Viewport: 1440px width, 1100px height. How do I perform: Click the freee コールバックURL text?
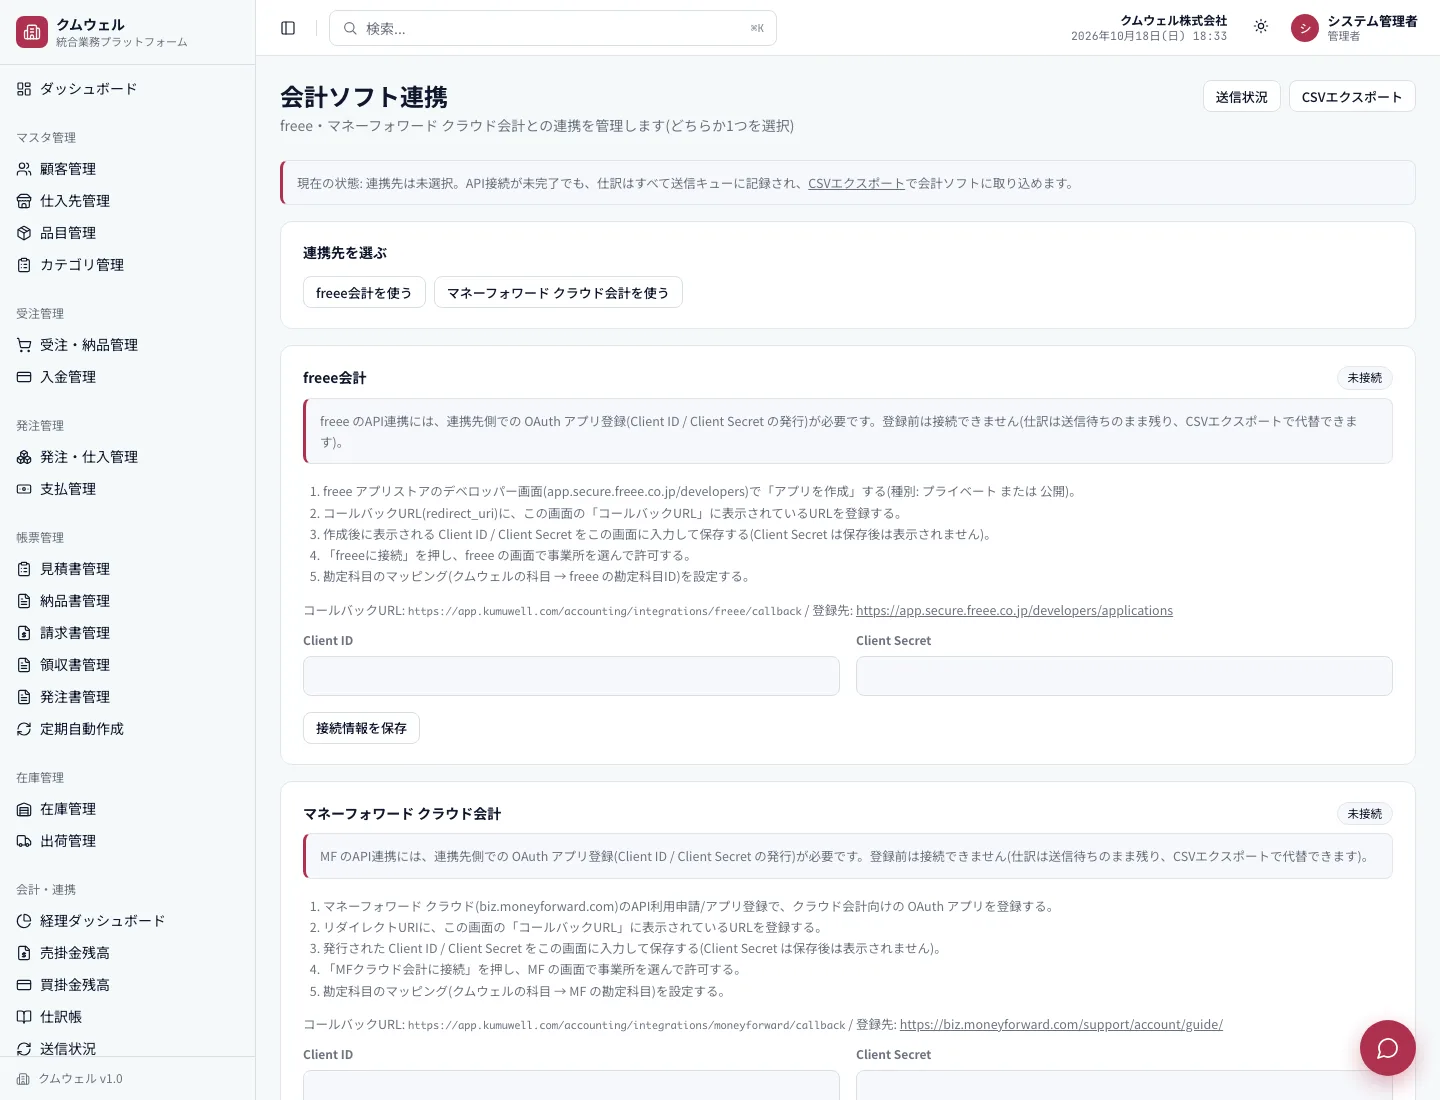click(605, 611)
